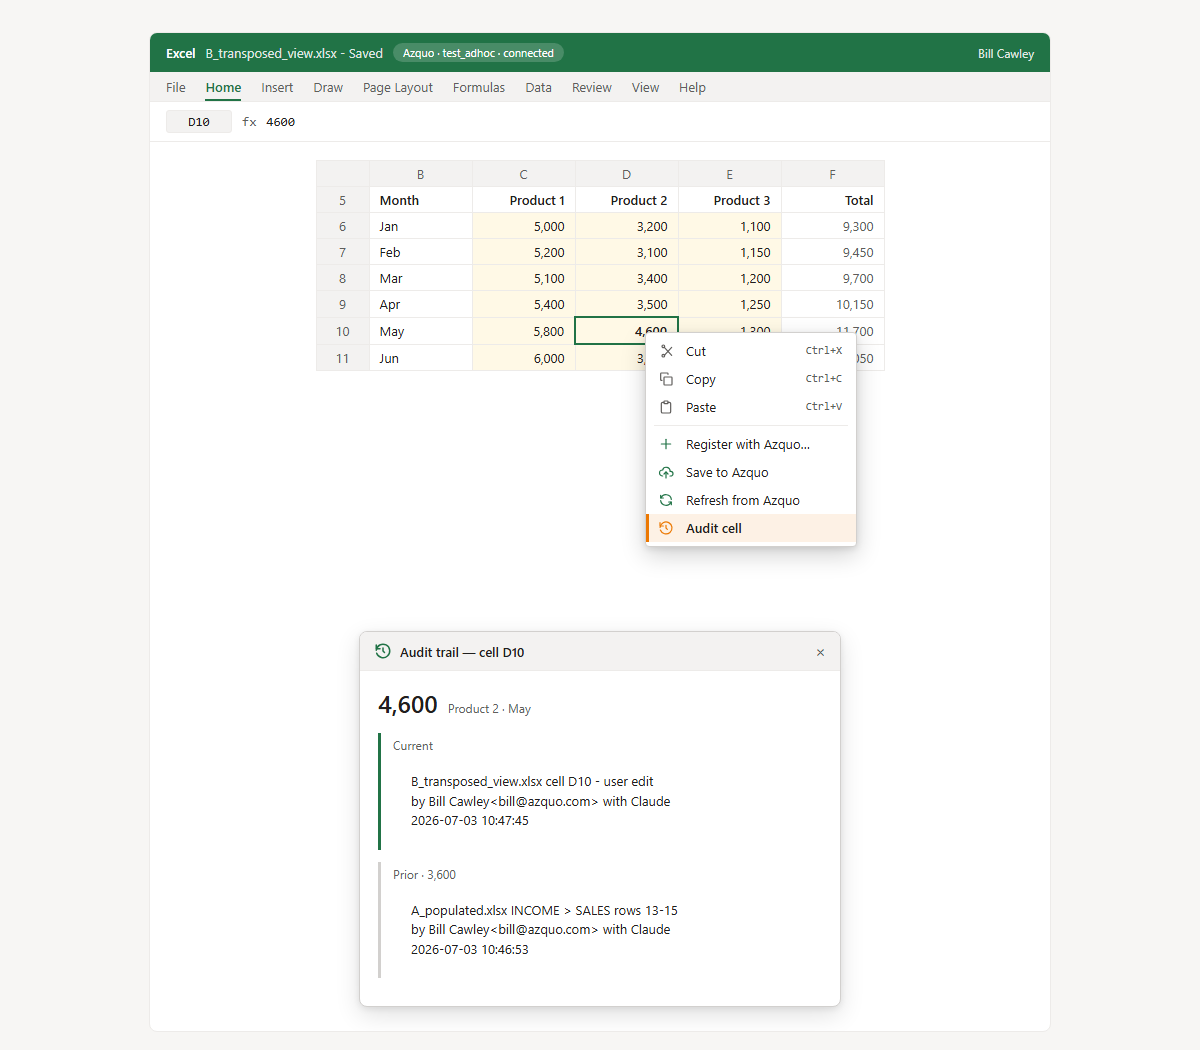This screenshot has height=1050, width=1200.
Task: Open the Help ribbon tab
Action: pos(692,87)
